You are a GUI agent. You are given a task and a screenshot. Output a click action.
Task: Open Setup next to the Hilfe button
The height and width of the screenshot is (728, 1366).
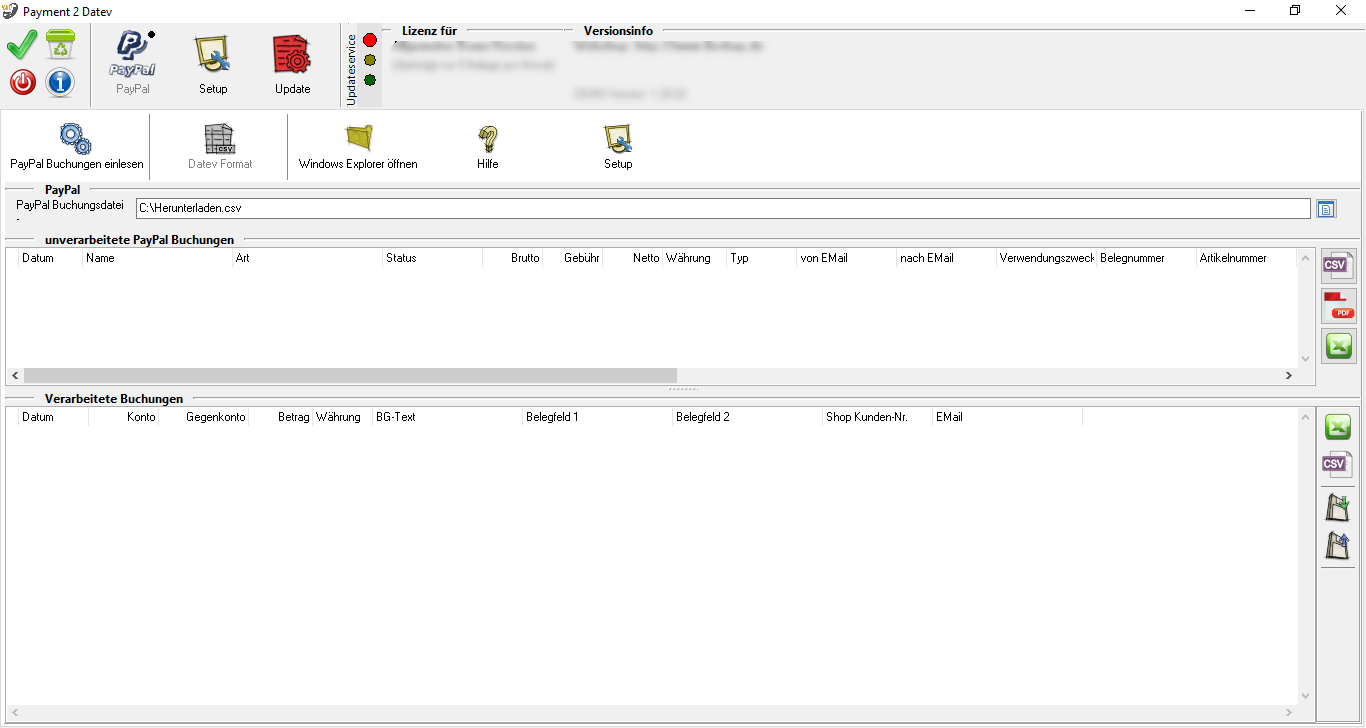pos(617,147)
